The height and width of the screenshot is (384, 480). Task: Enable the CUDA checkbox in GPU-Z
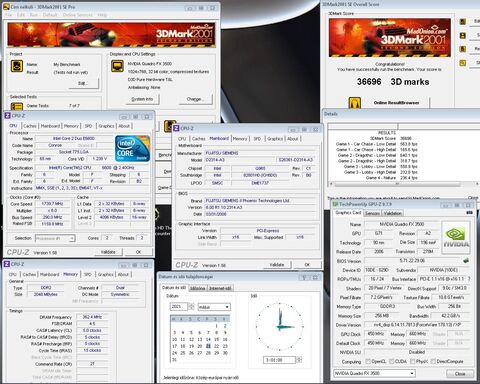[x=392, y=361]
